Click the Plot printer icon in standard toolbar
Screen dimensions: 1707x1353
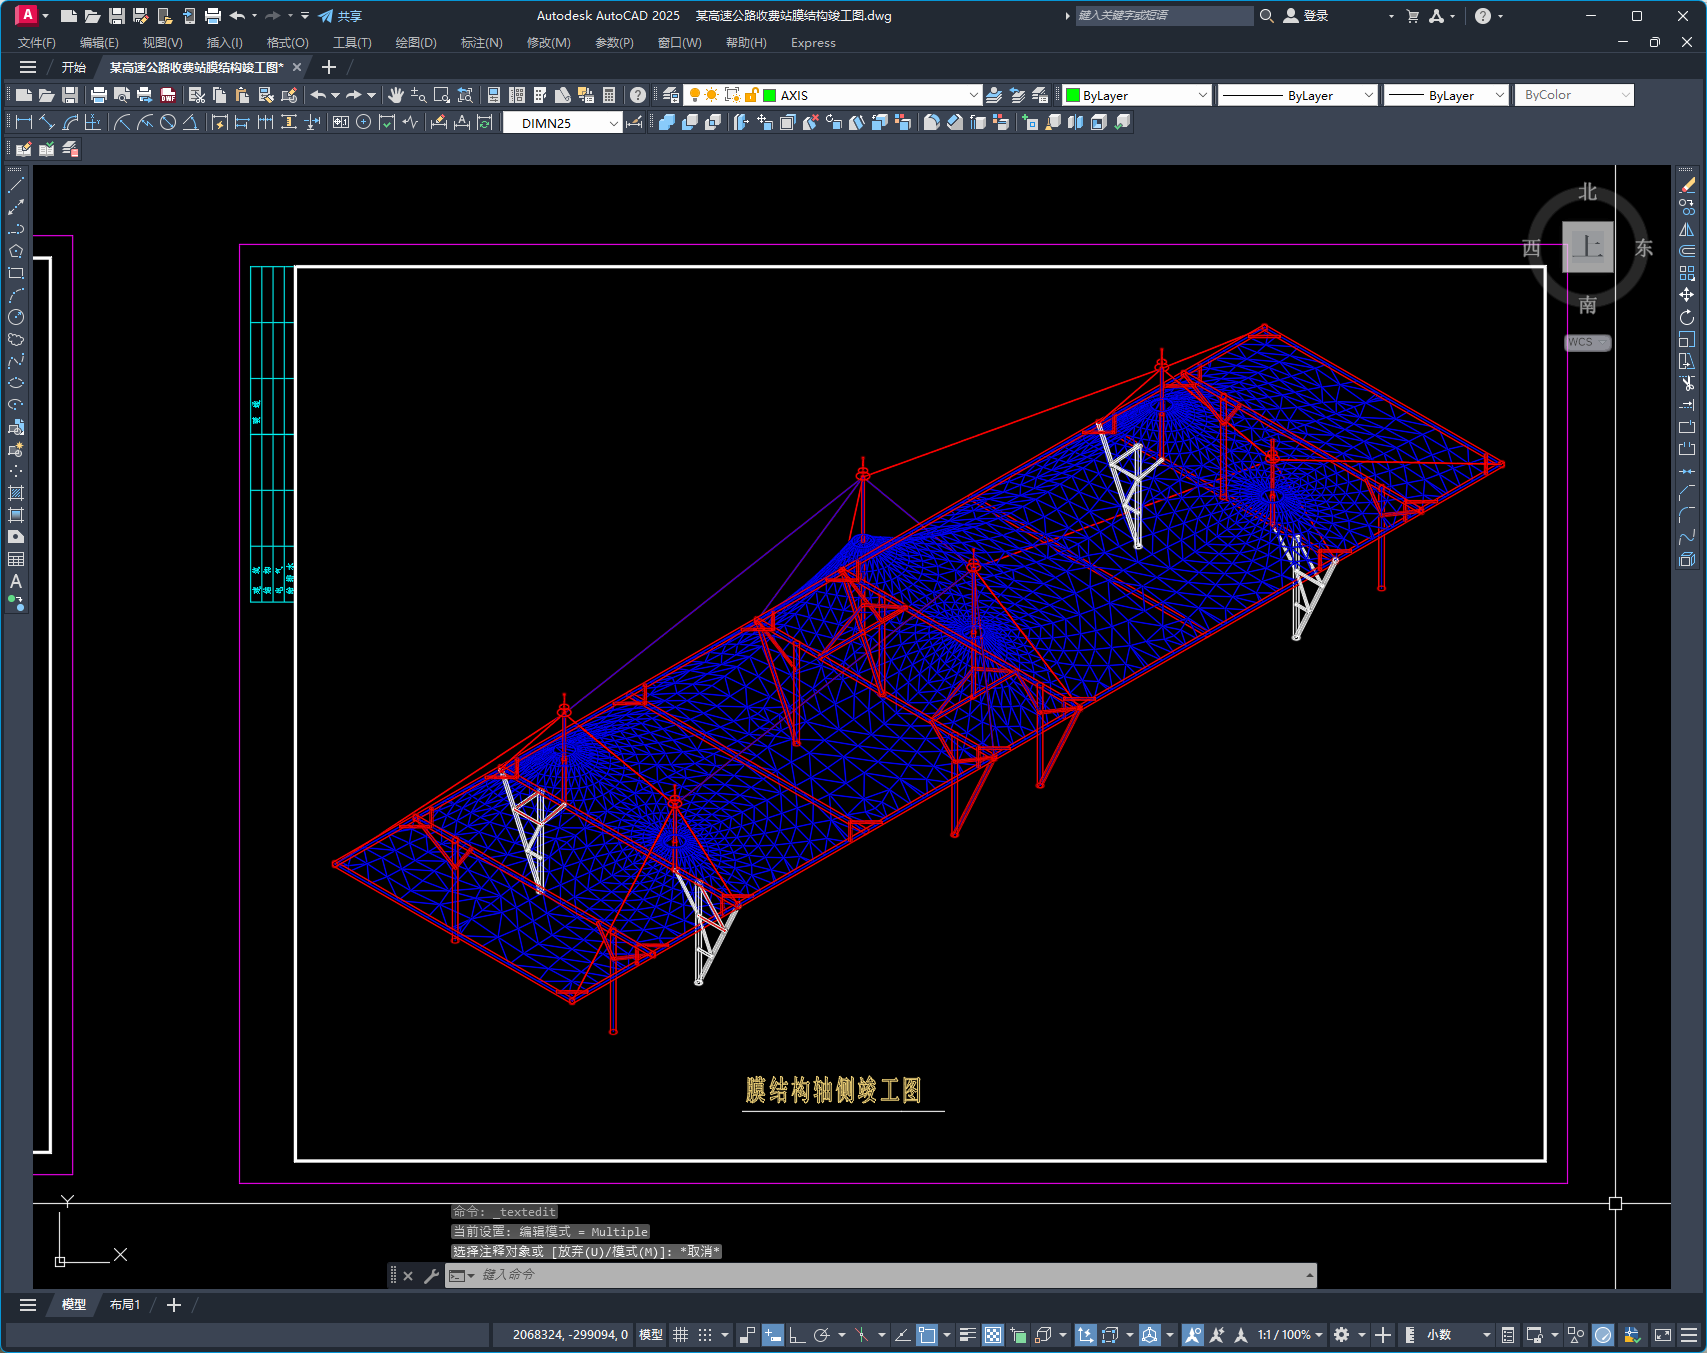pyautogui.click(x=98, y=95)
